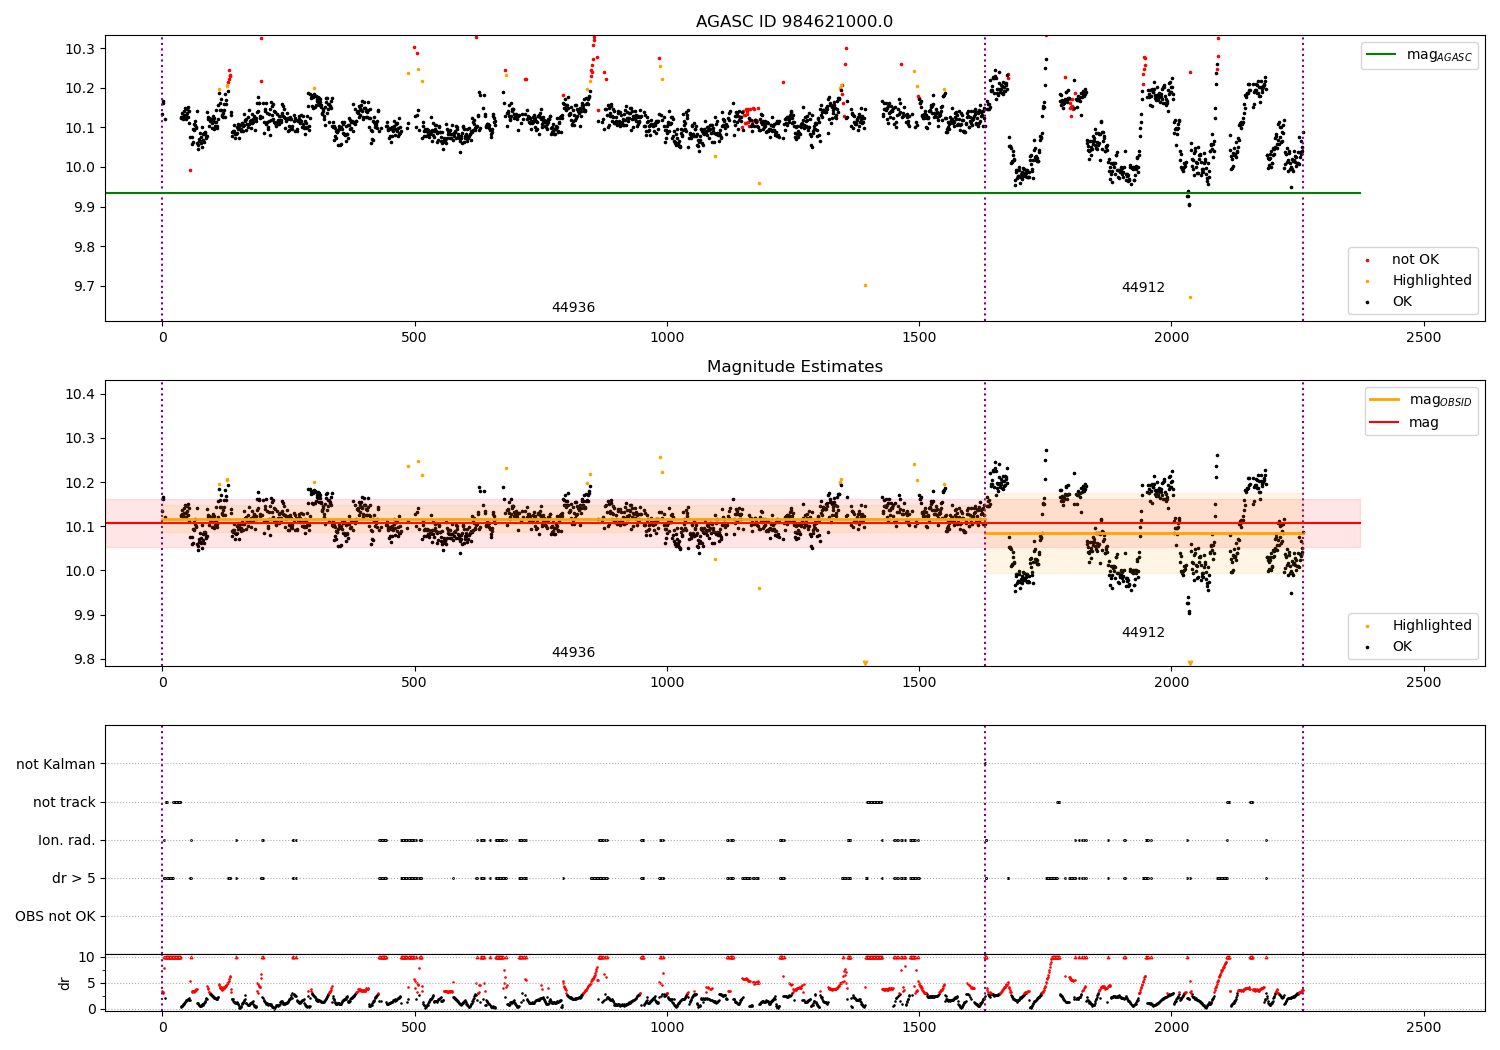Click the "not track" row label
The width and height of the screenshot is (1500, 1050).
pos(64,803)
